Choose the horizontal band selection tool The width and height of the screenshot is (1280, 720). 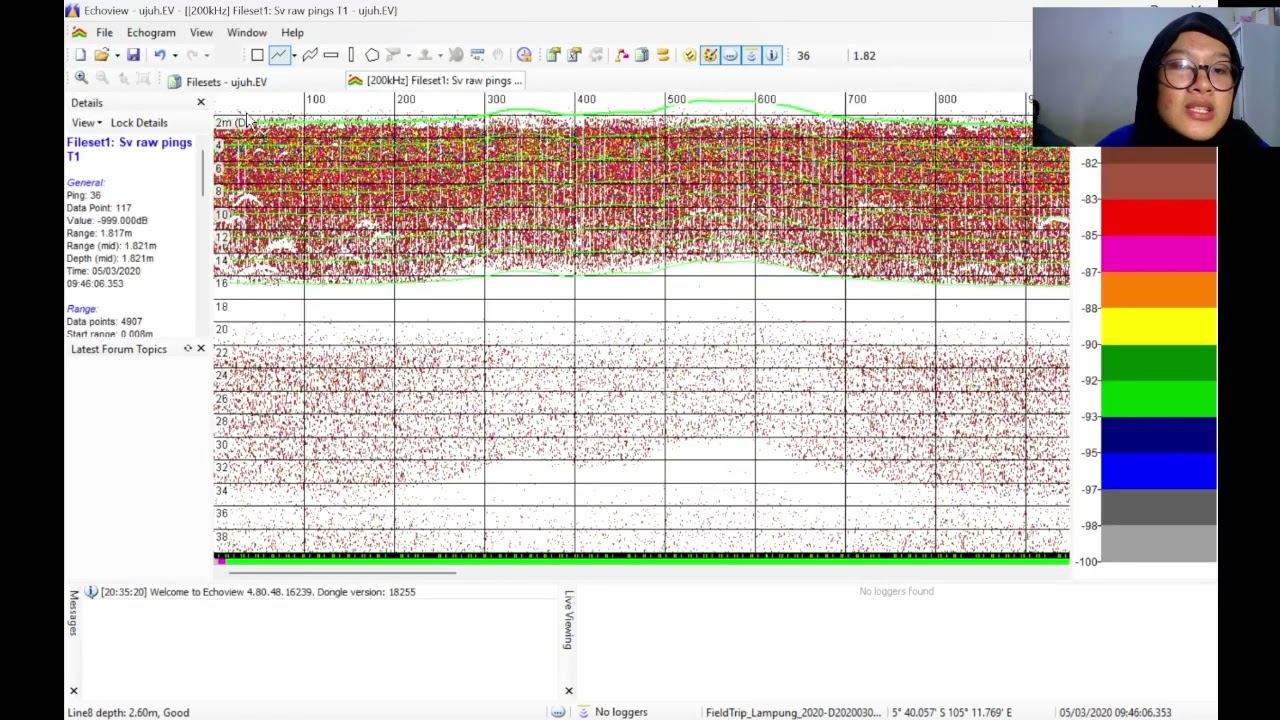tap(331, 55)
